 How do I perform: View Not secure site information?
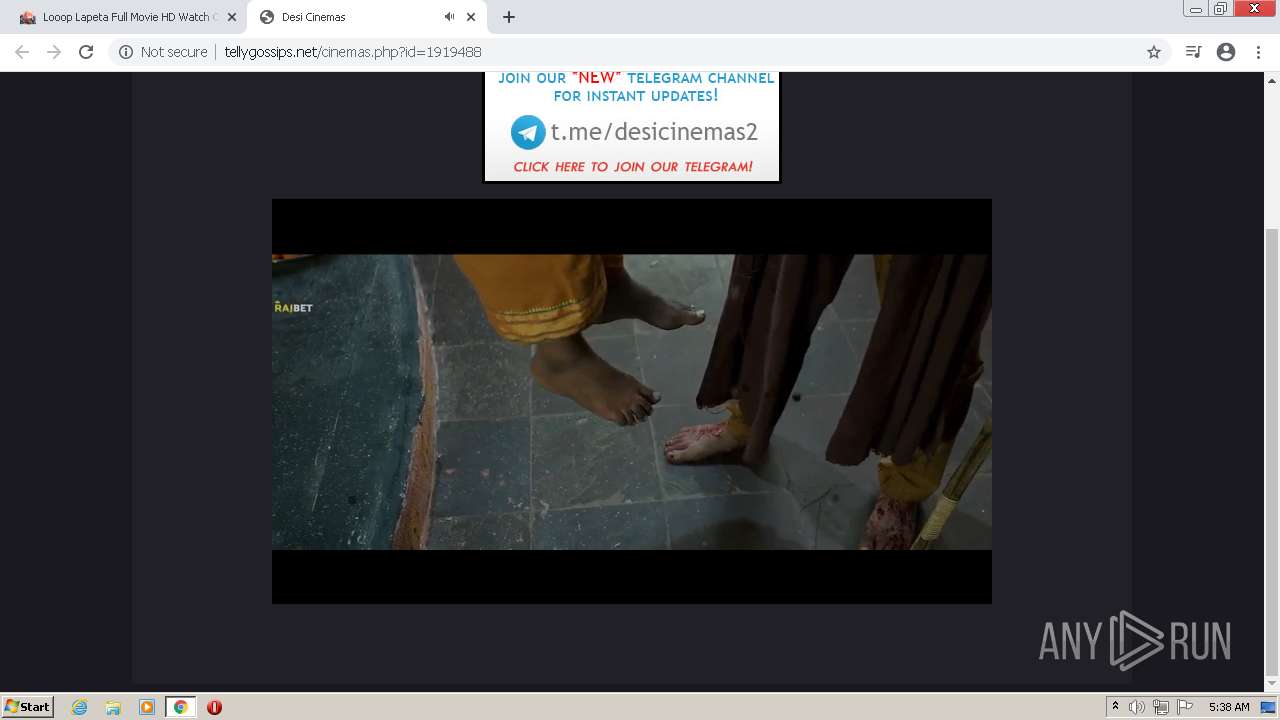point(163,52)
